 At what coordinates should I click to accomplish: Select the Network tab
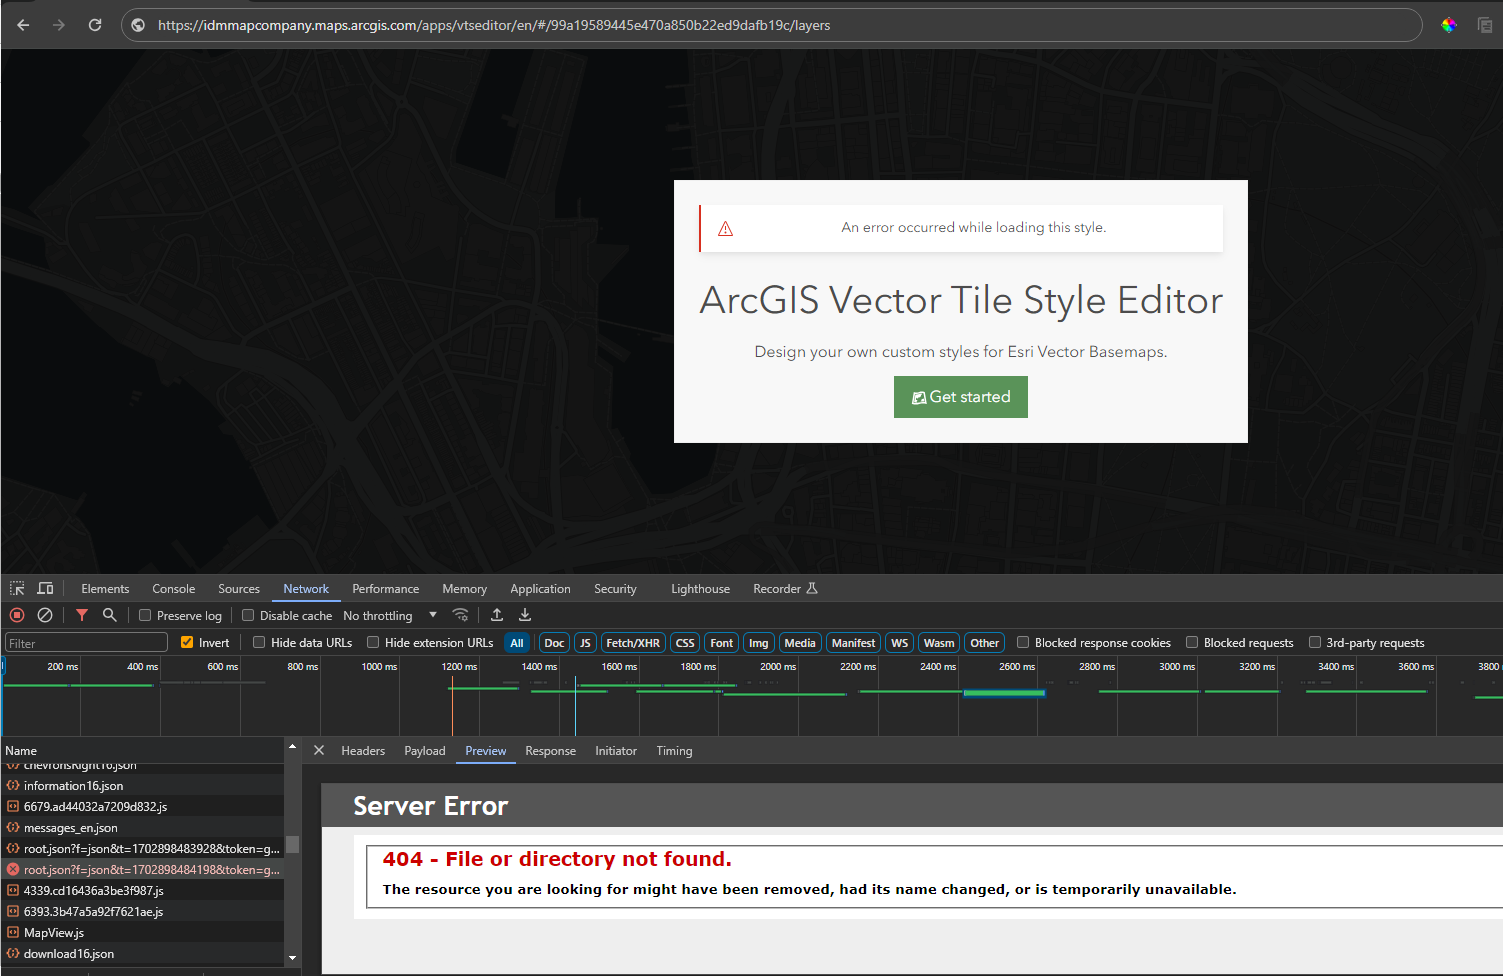(306, 589)
